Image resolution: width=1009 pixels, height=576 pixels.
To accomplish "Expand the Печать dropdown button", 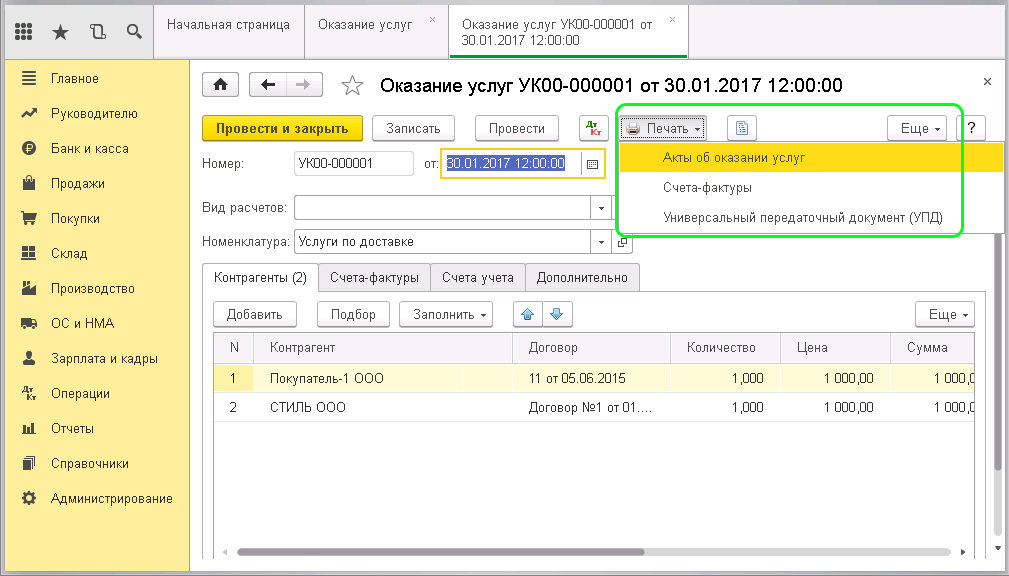I will 663,128.
